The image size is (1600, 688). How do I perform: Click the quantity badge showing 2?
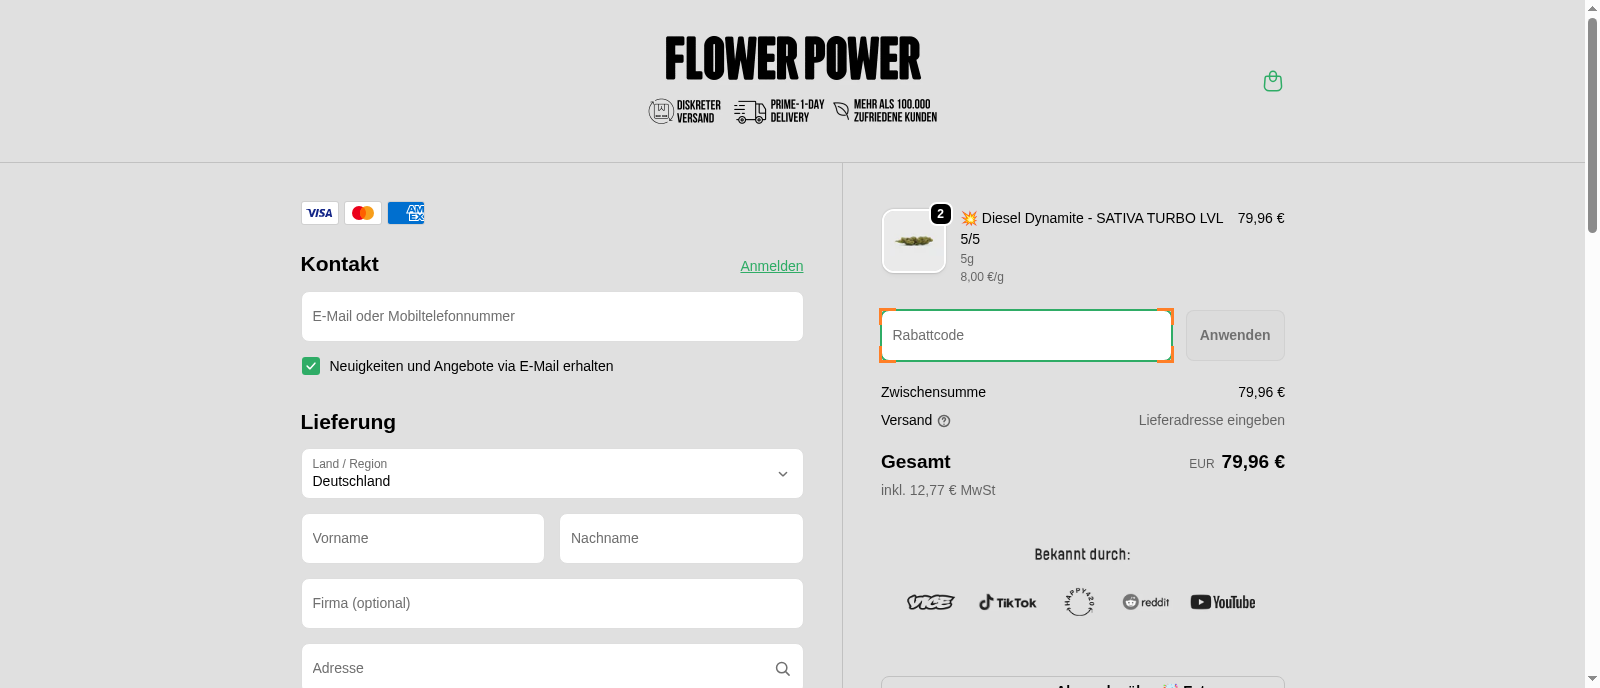940,214
